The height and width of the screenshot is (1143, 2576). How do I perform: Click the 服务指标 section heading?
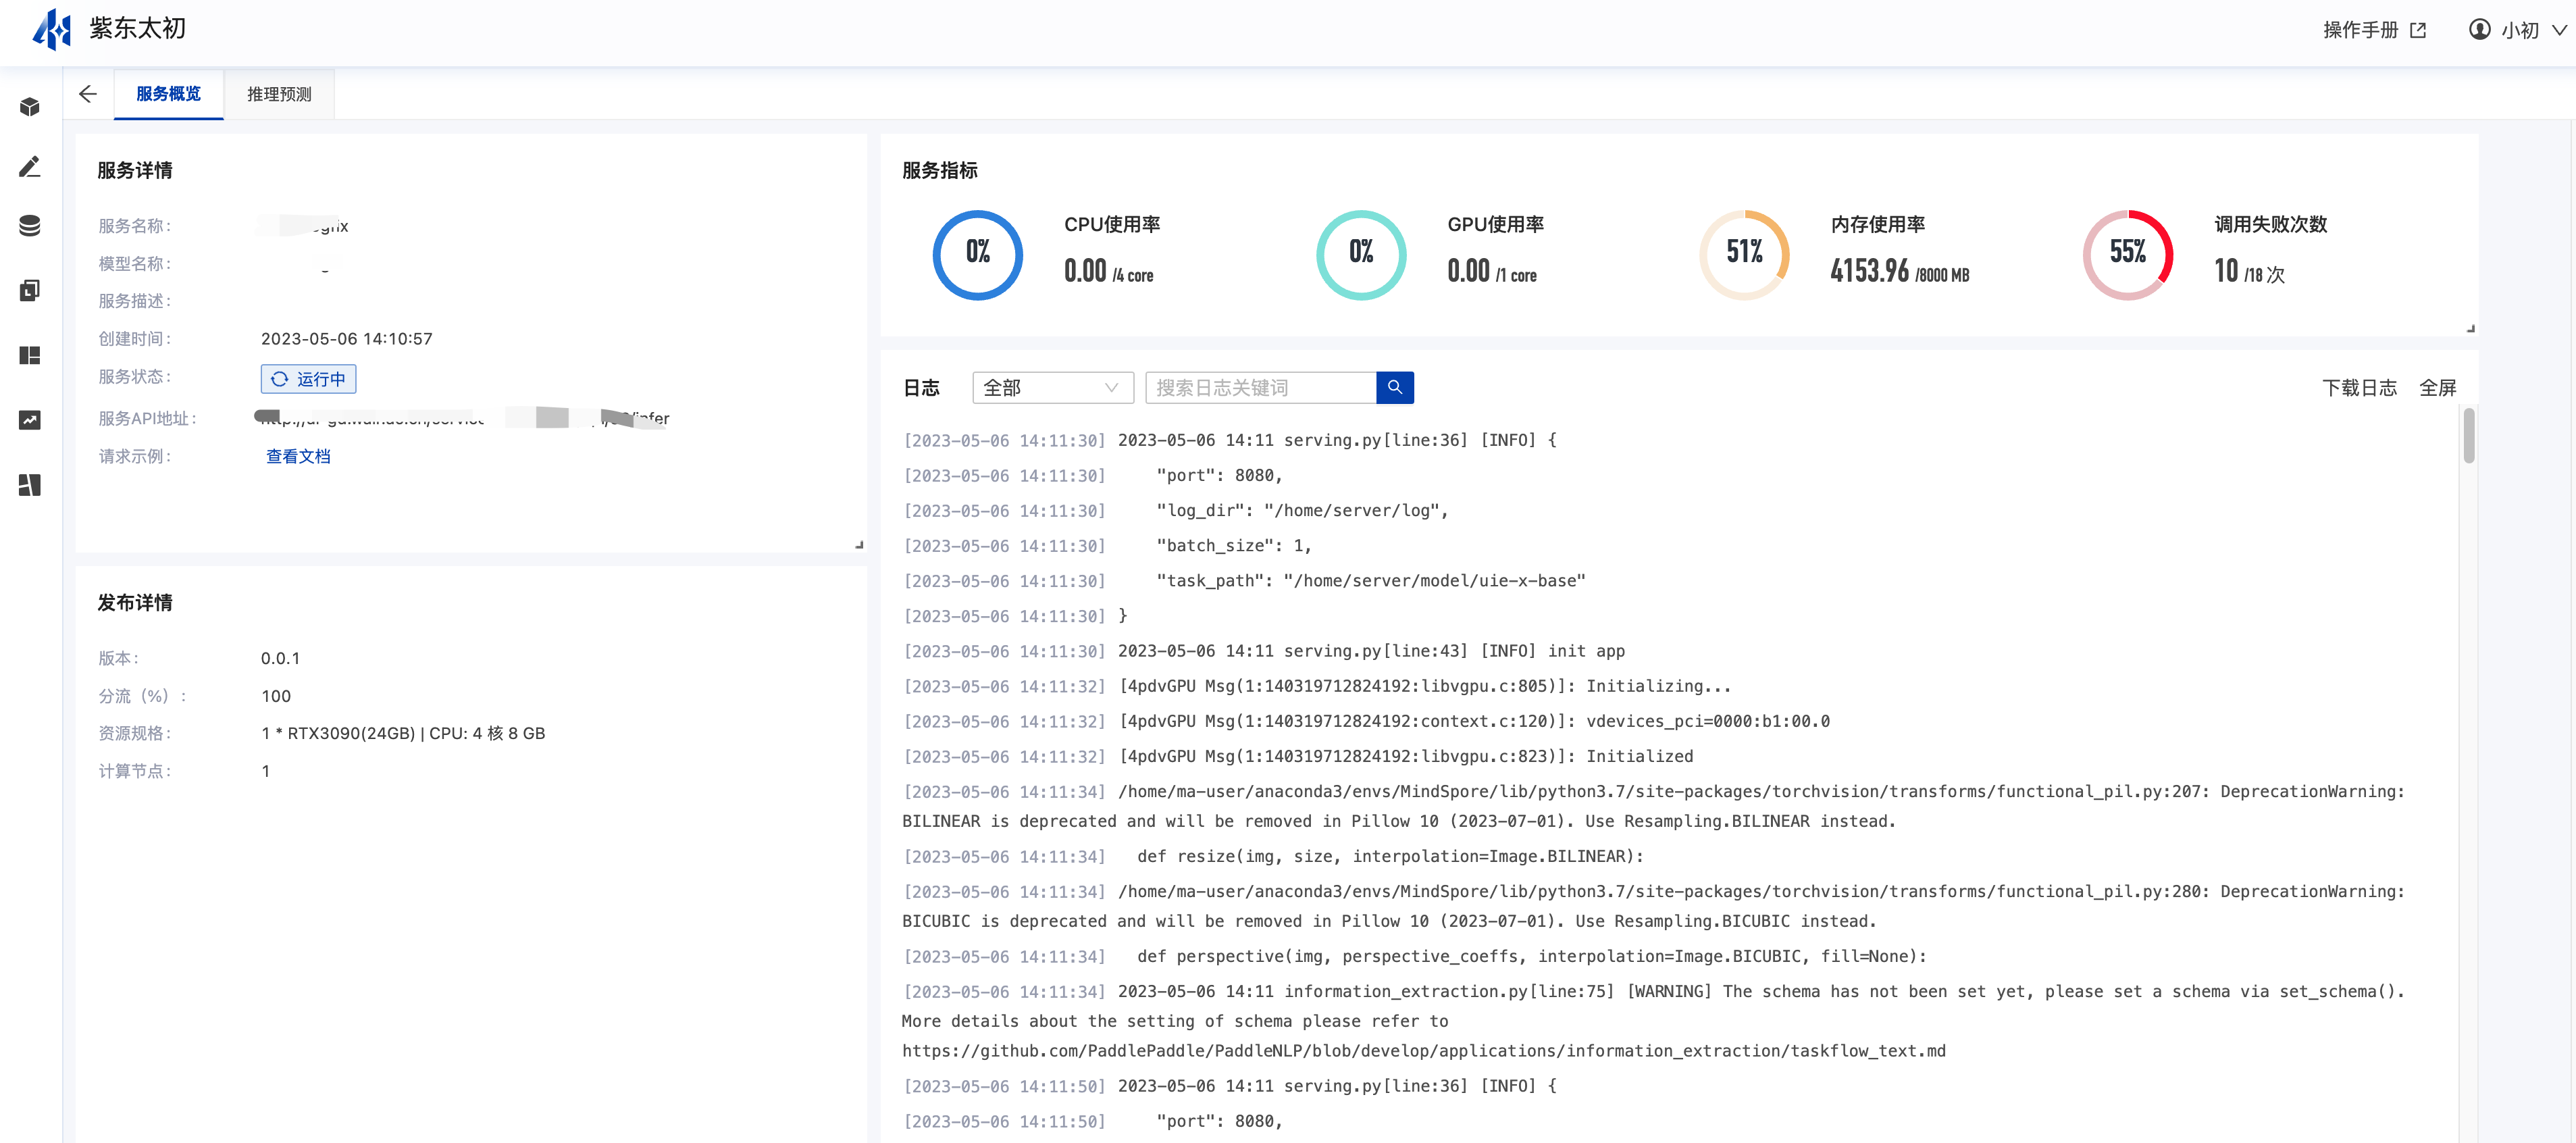click(939, 170)
